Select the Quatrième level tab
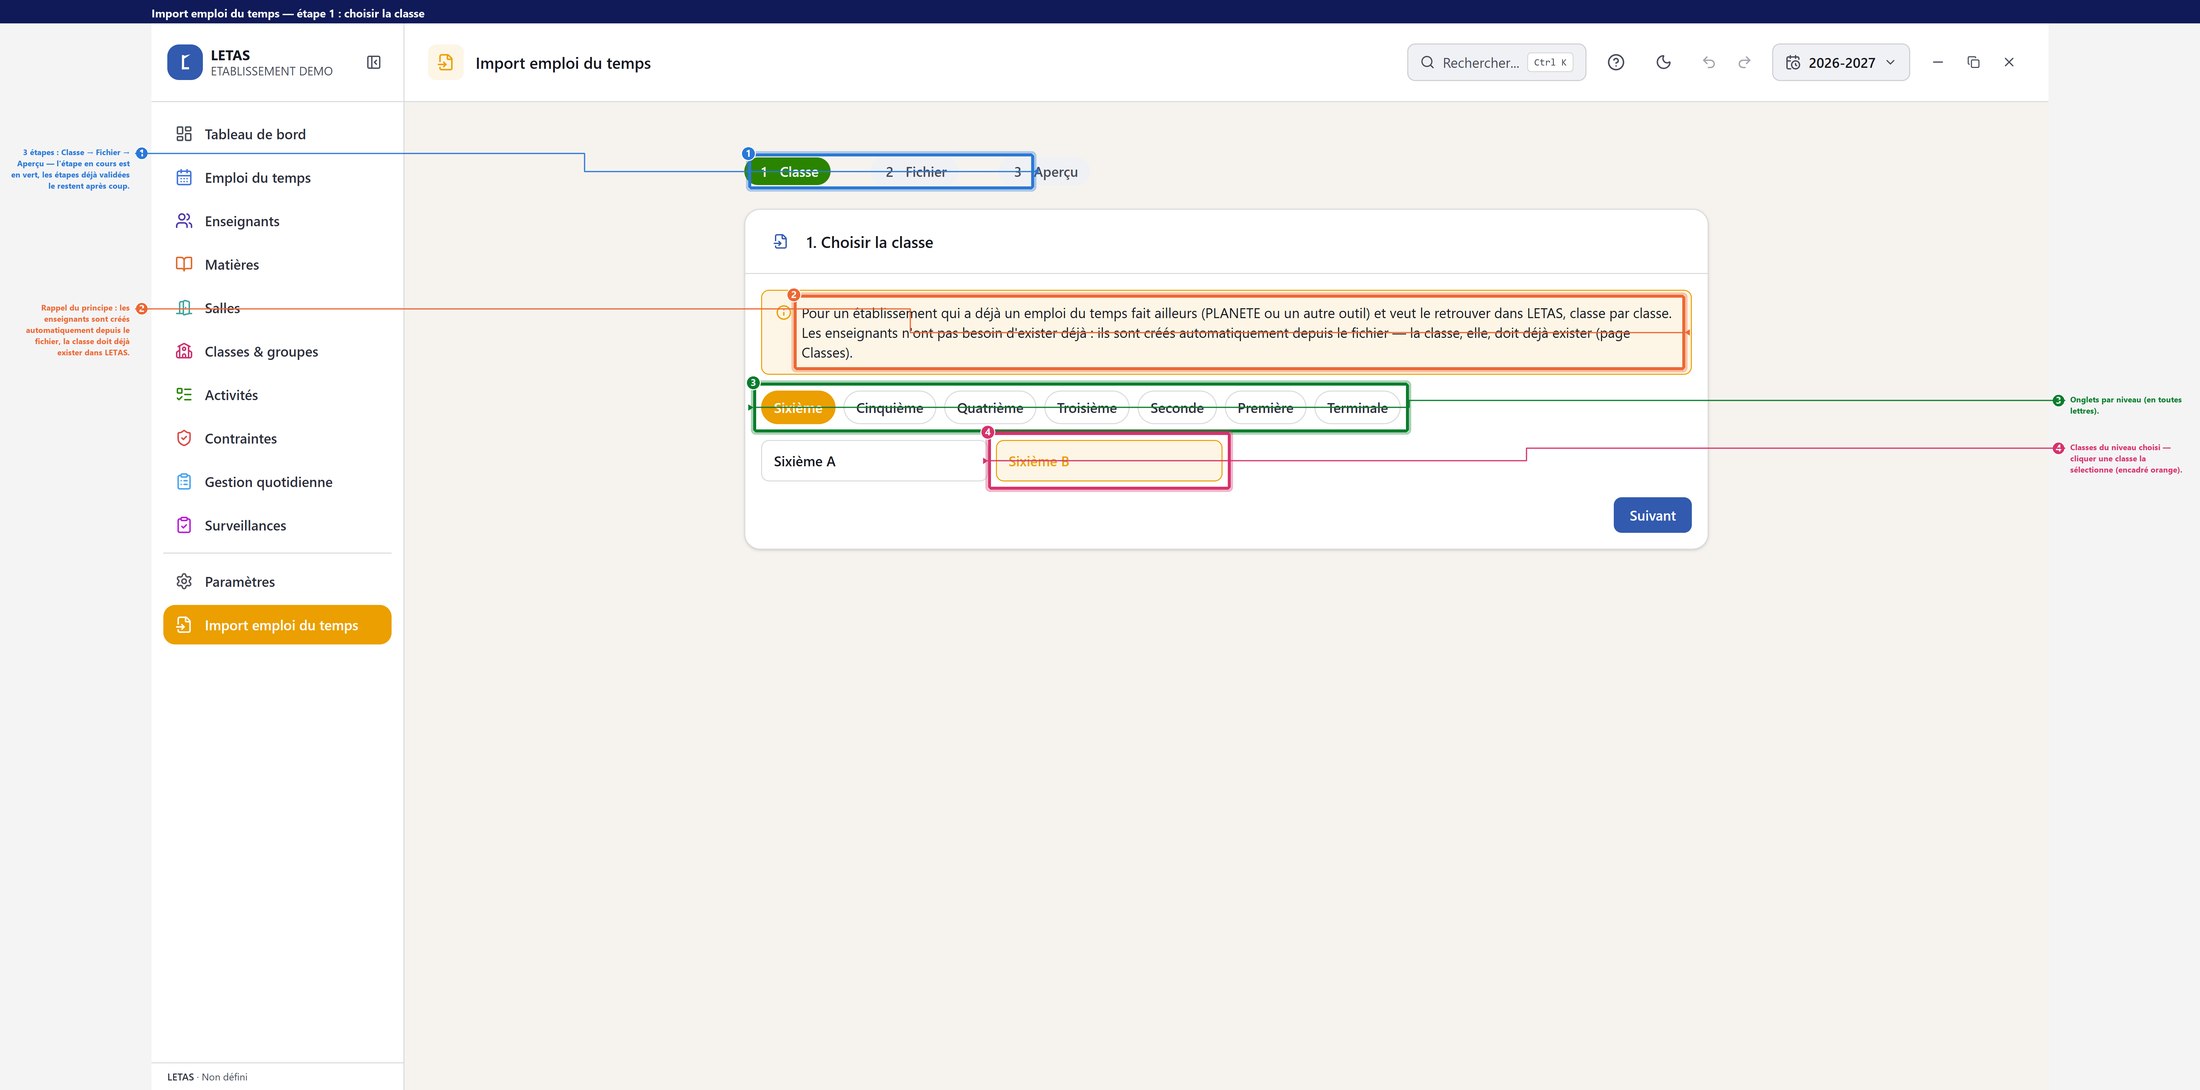Screen dimensions: 2200x1090 (990, 408)
